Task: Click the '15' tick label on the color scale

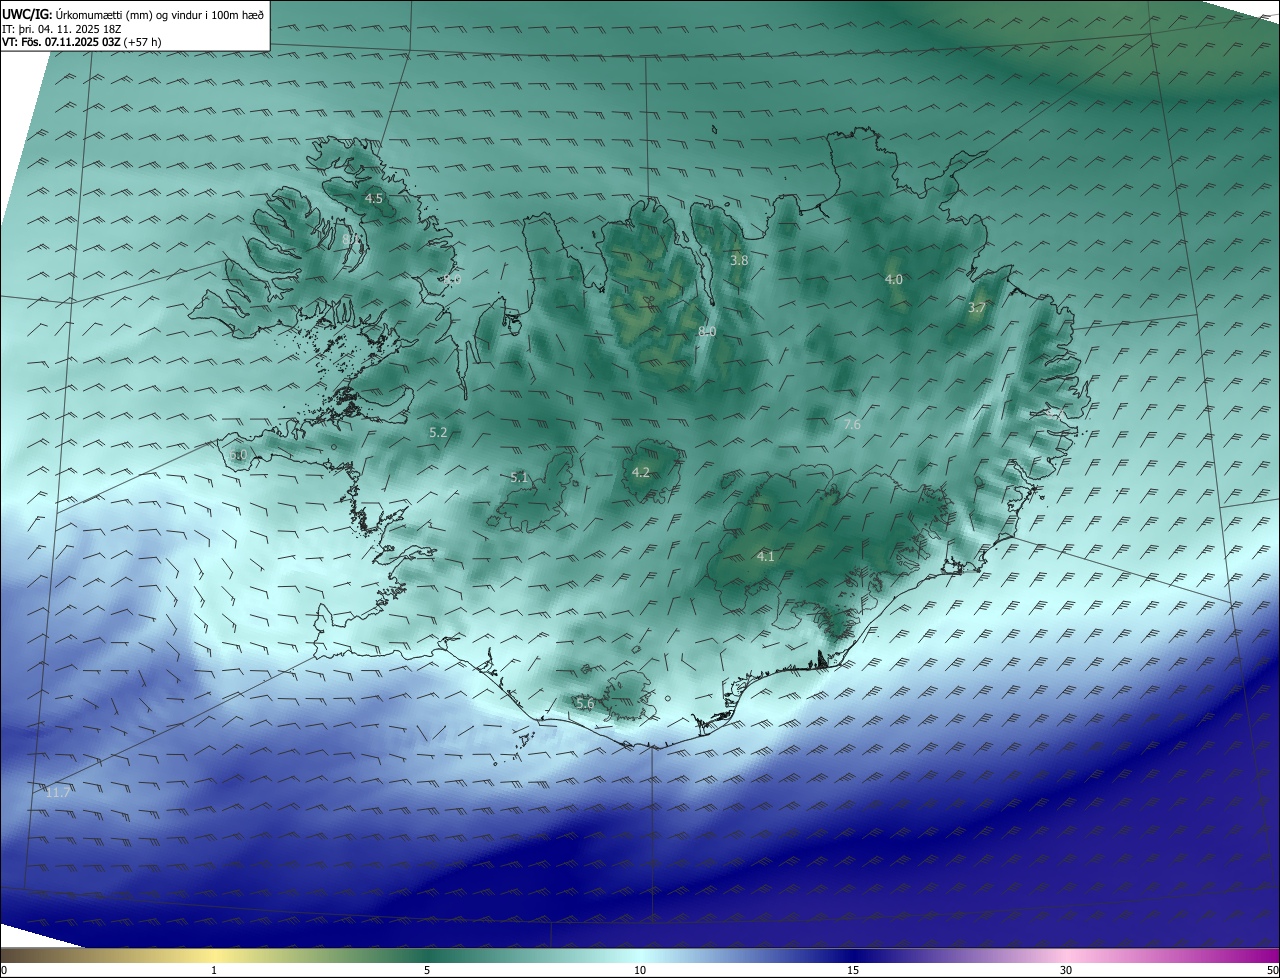Action: pos(853,970)
